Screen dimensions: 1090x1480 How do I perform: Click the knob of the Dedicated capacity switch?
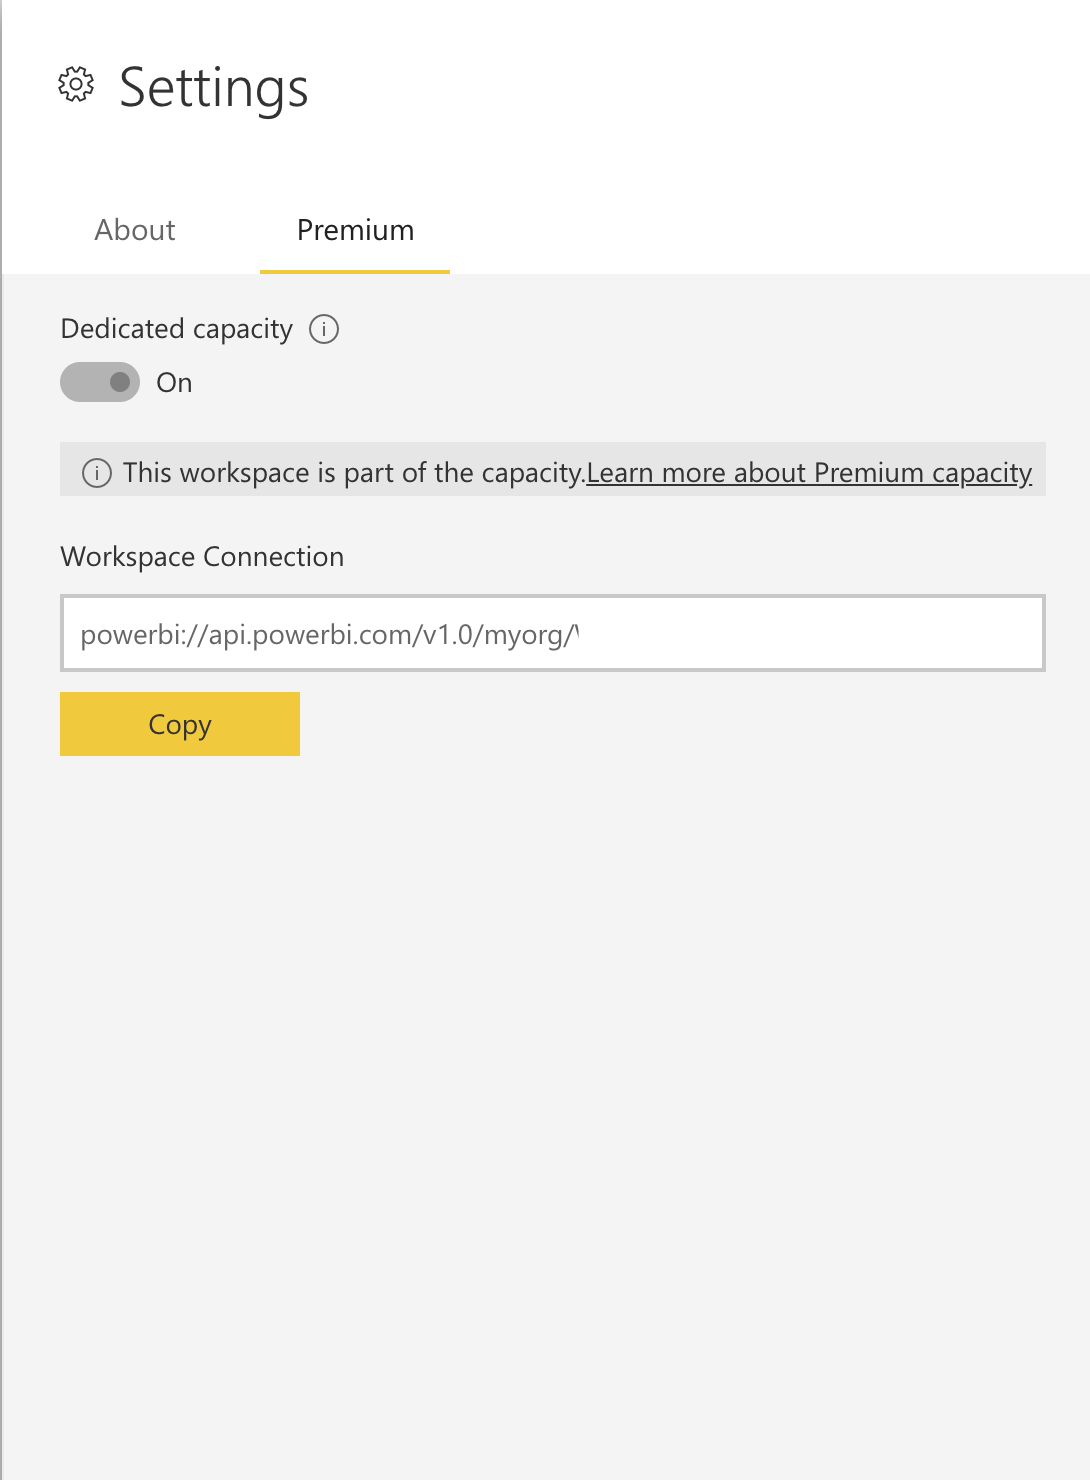[x=120, y=382]
